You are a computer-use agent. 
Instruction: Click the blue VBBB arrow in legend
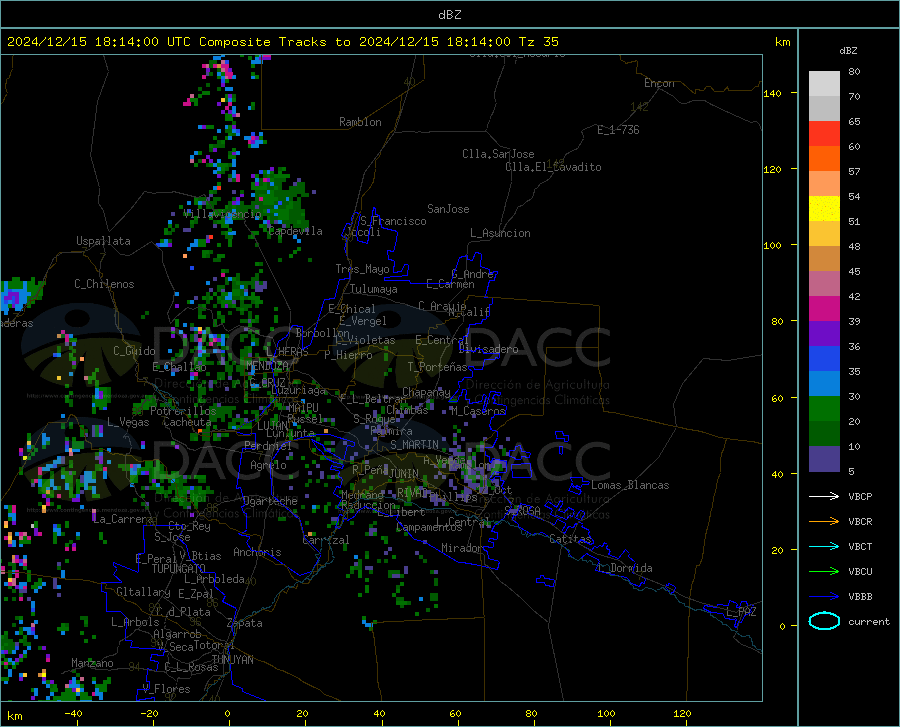(x=824, y=597)
